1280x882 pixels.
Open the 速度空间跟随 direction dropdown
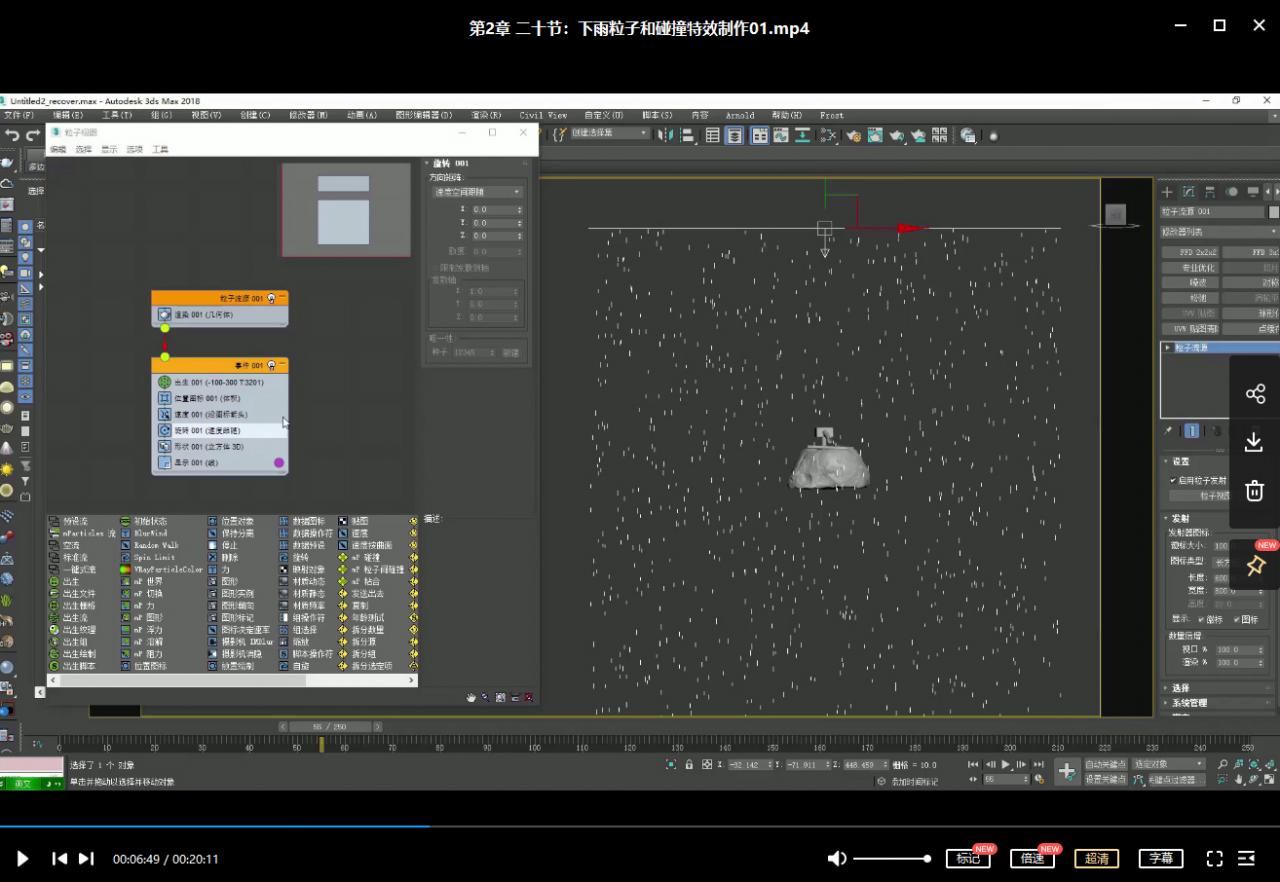477,191
